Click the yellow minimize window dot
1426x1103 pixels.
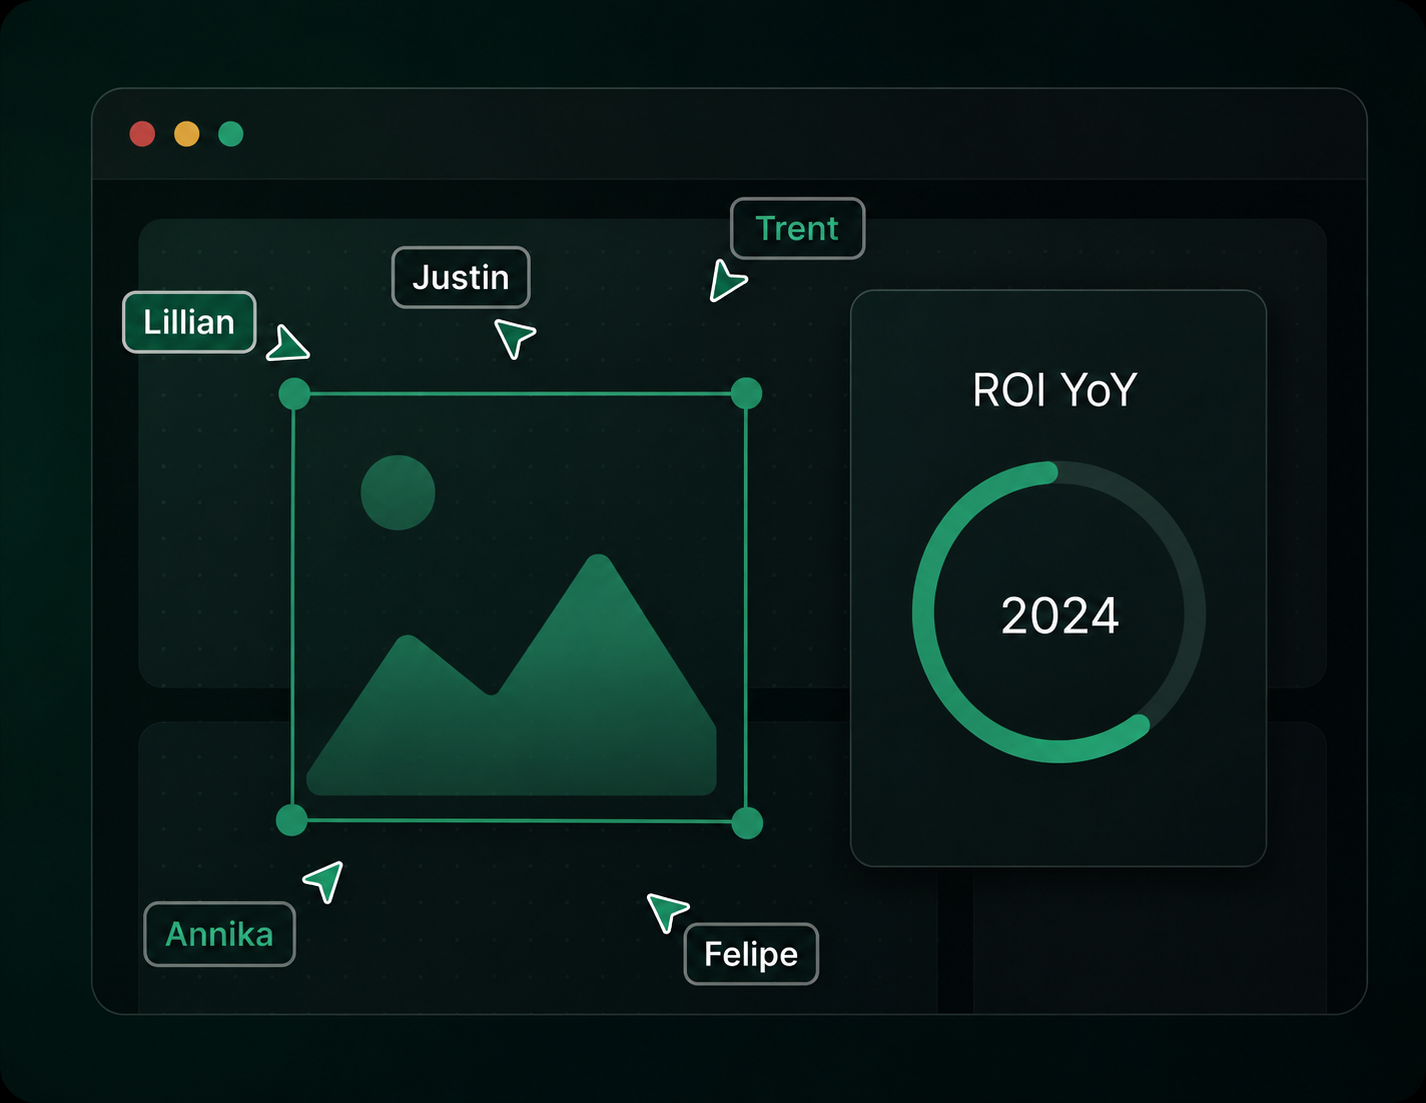coord(187,134)
